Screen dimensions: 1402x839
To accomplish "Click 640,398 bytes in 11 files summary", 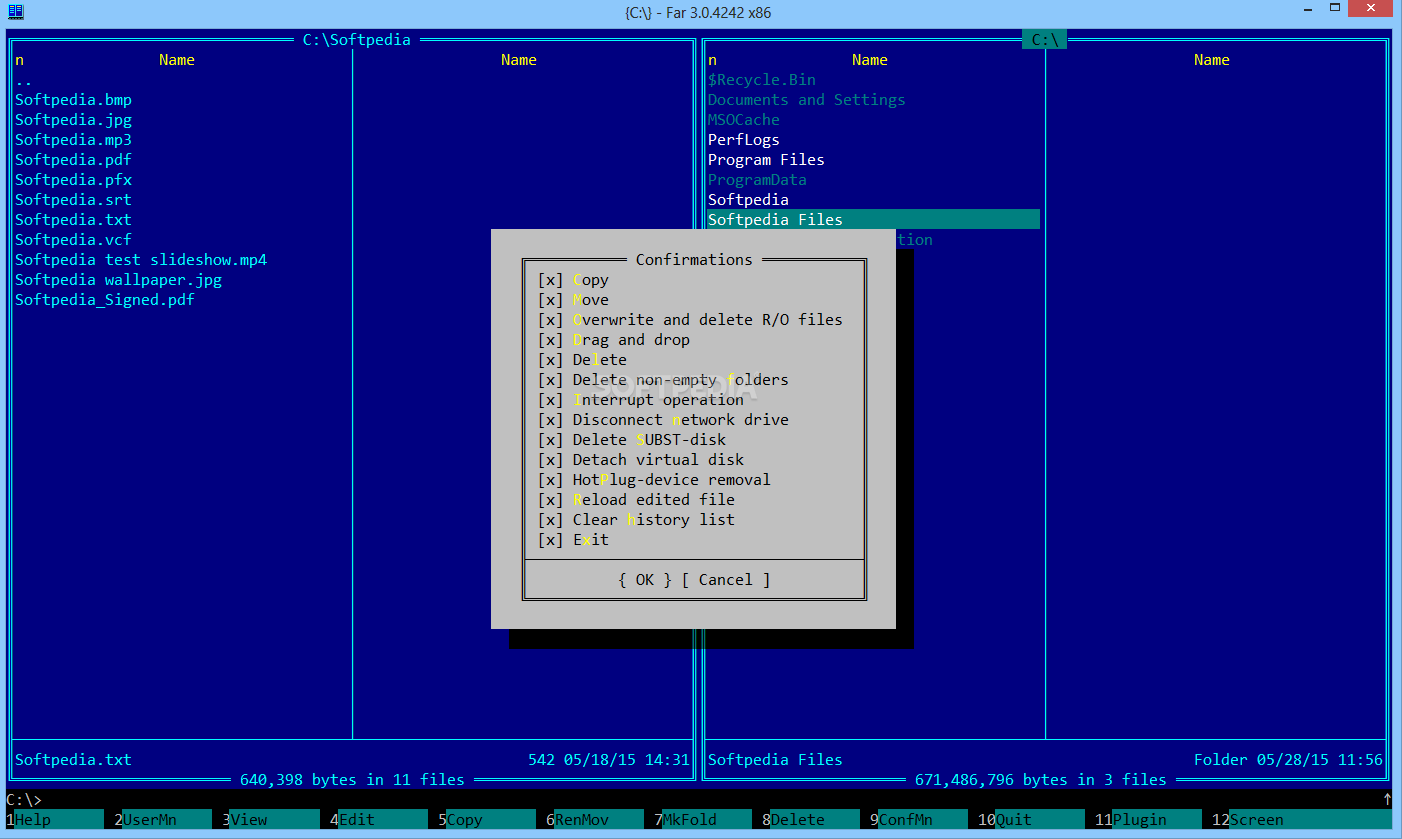I will pos(352,780).
